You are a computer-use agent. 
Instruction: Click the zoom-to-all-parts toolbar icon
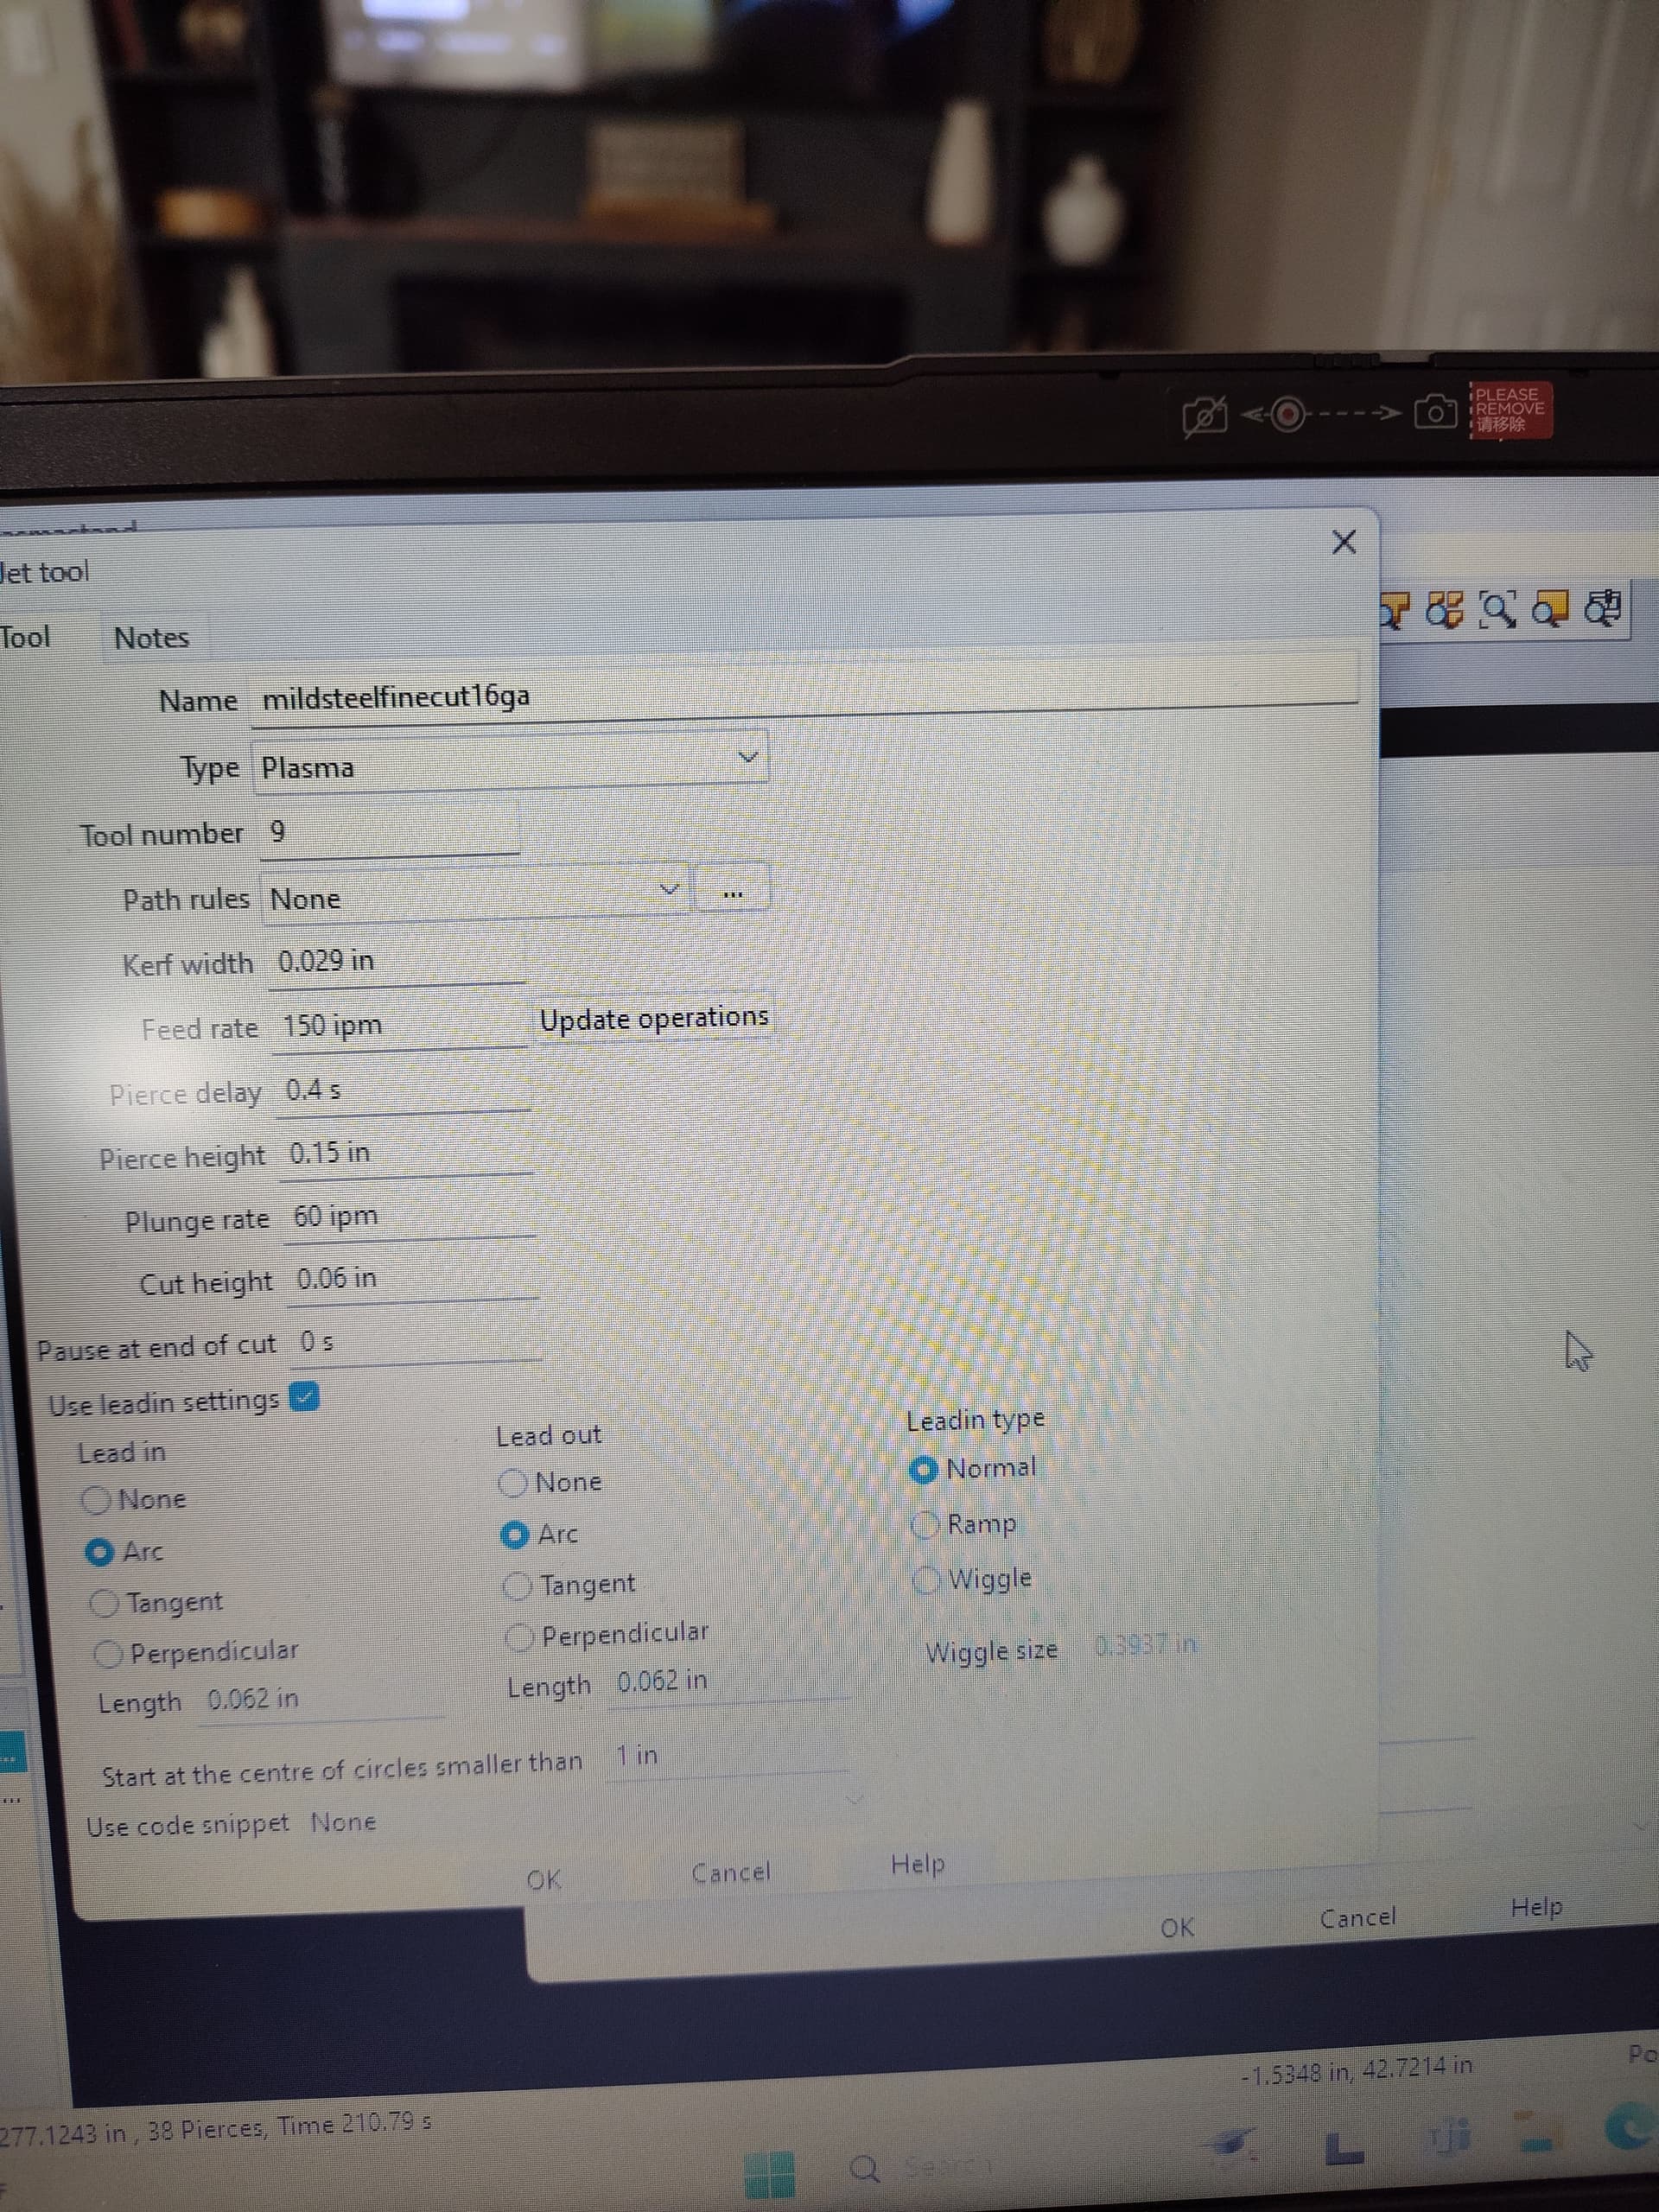(1443, 610)
